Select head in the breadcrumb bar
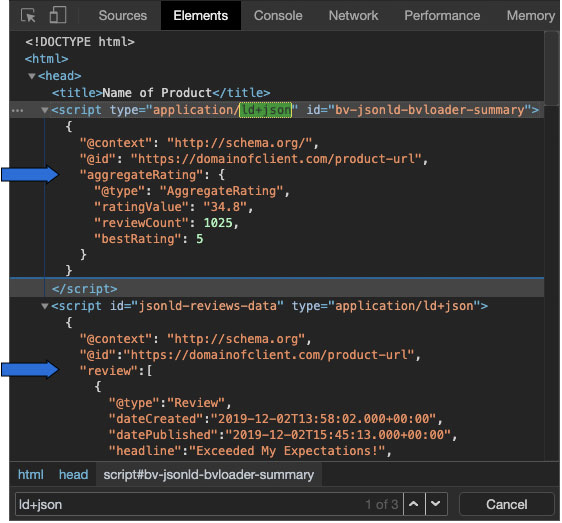This screenshot has height=523, width=562. 73,475
